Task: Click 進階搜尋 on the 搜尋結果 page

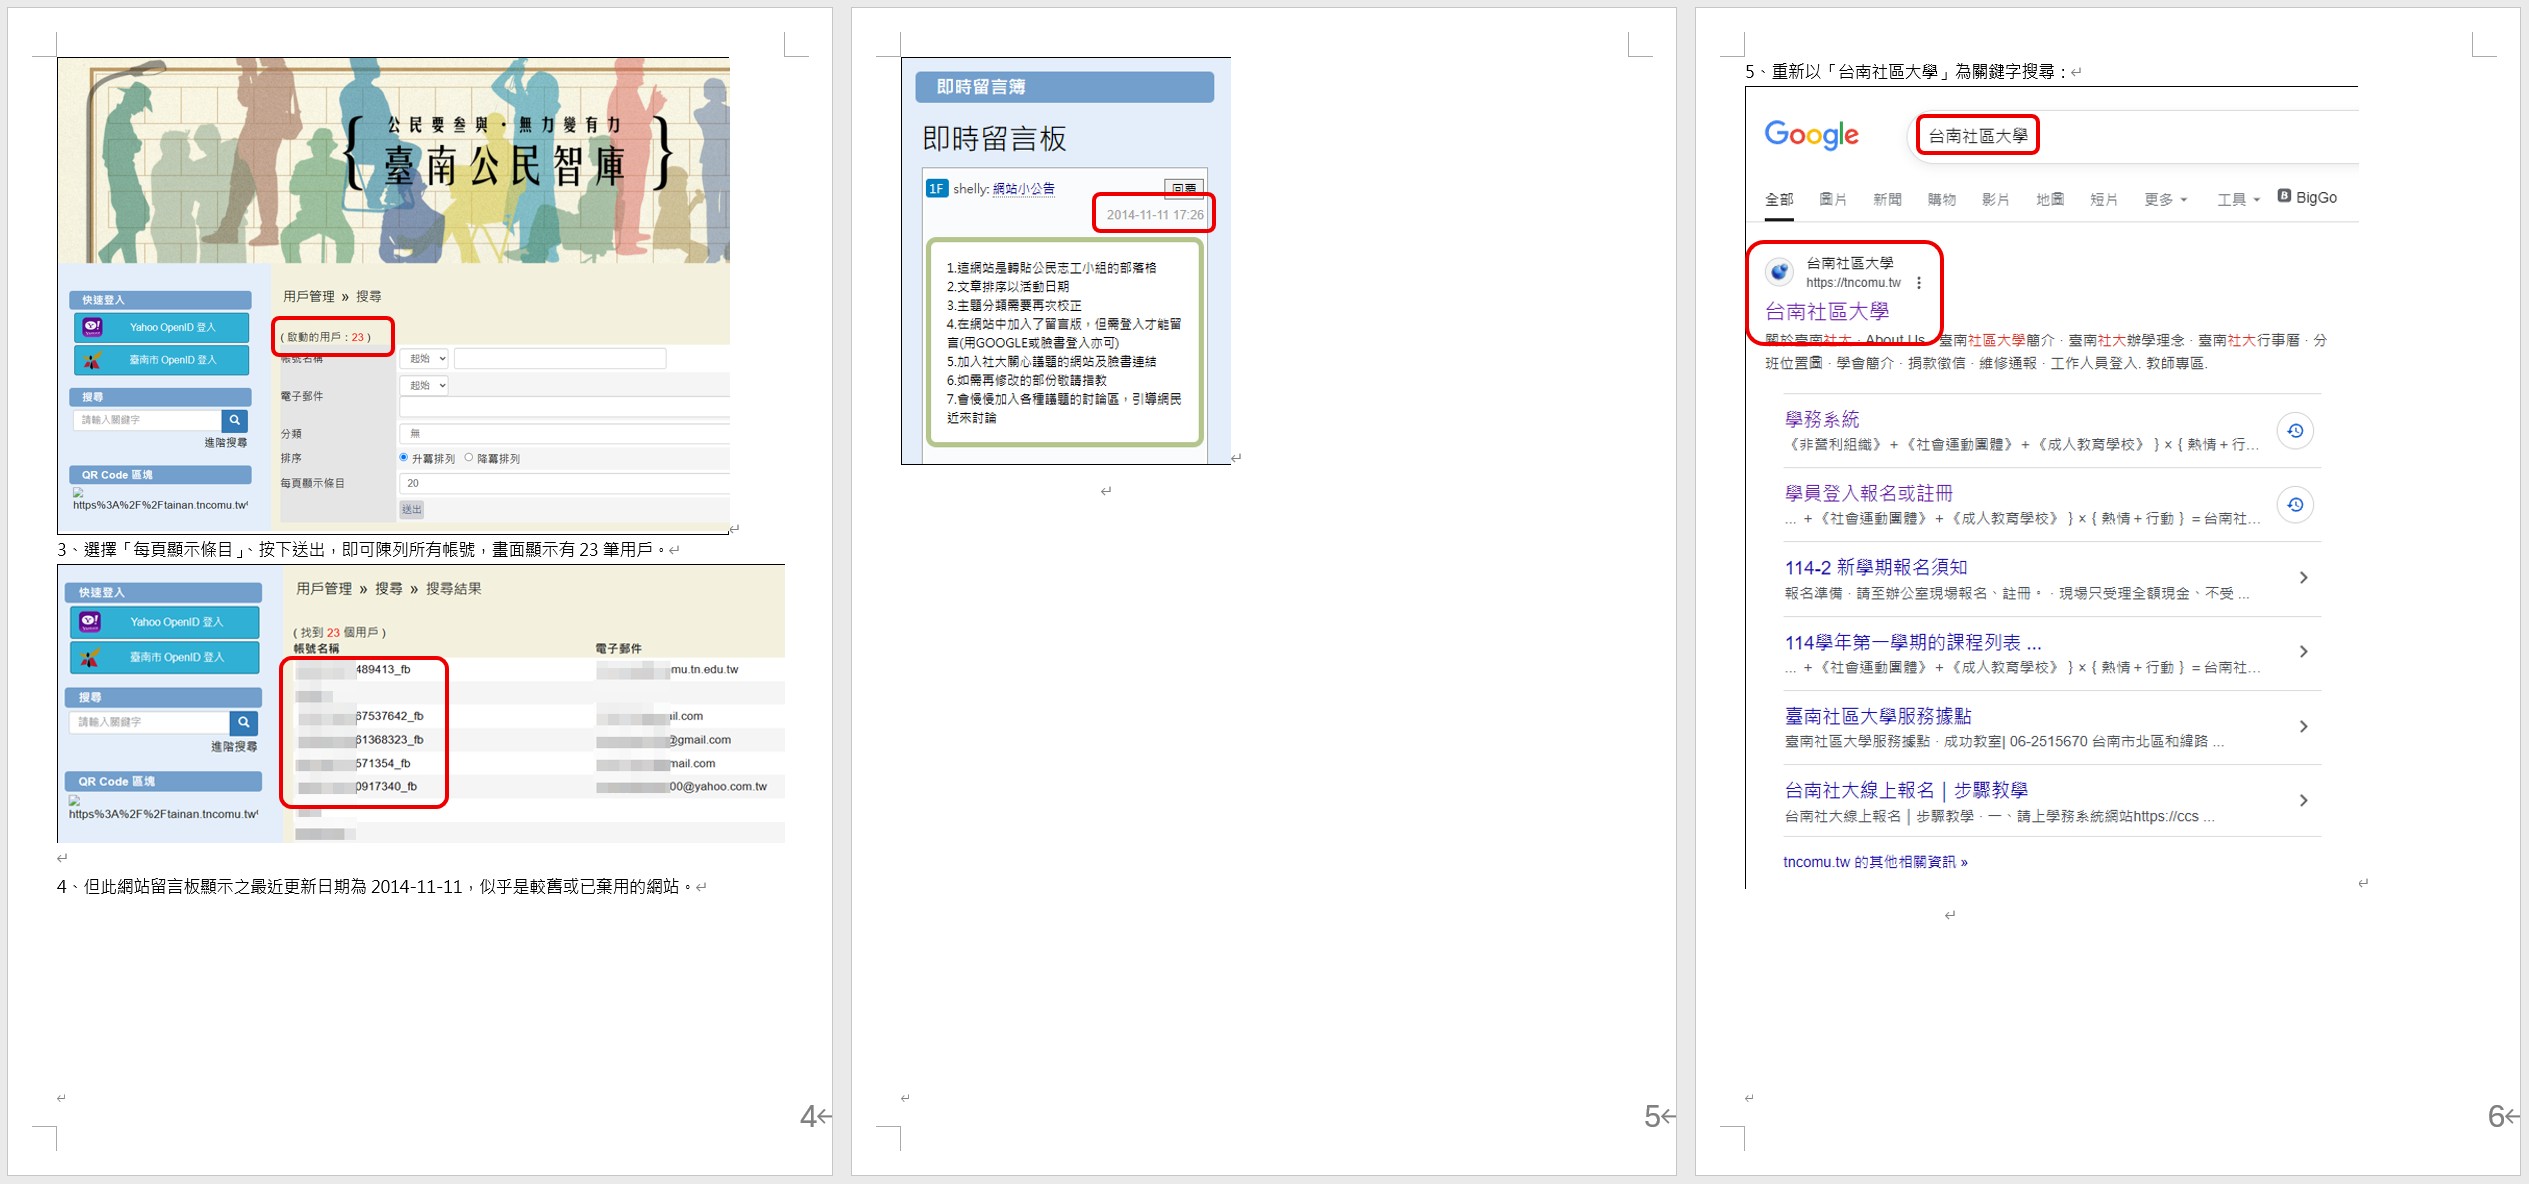Action: tap(234, 746)
